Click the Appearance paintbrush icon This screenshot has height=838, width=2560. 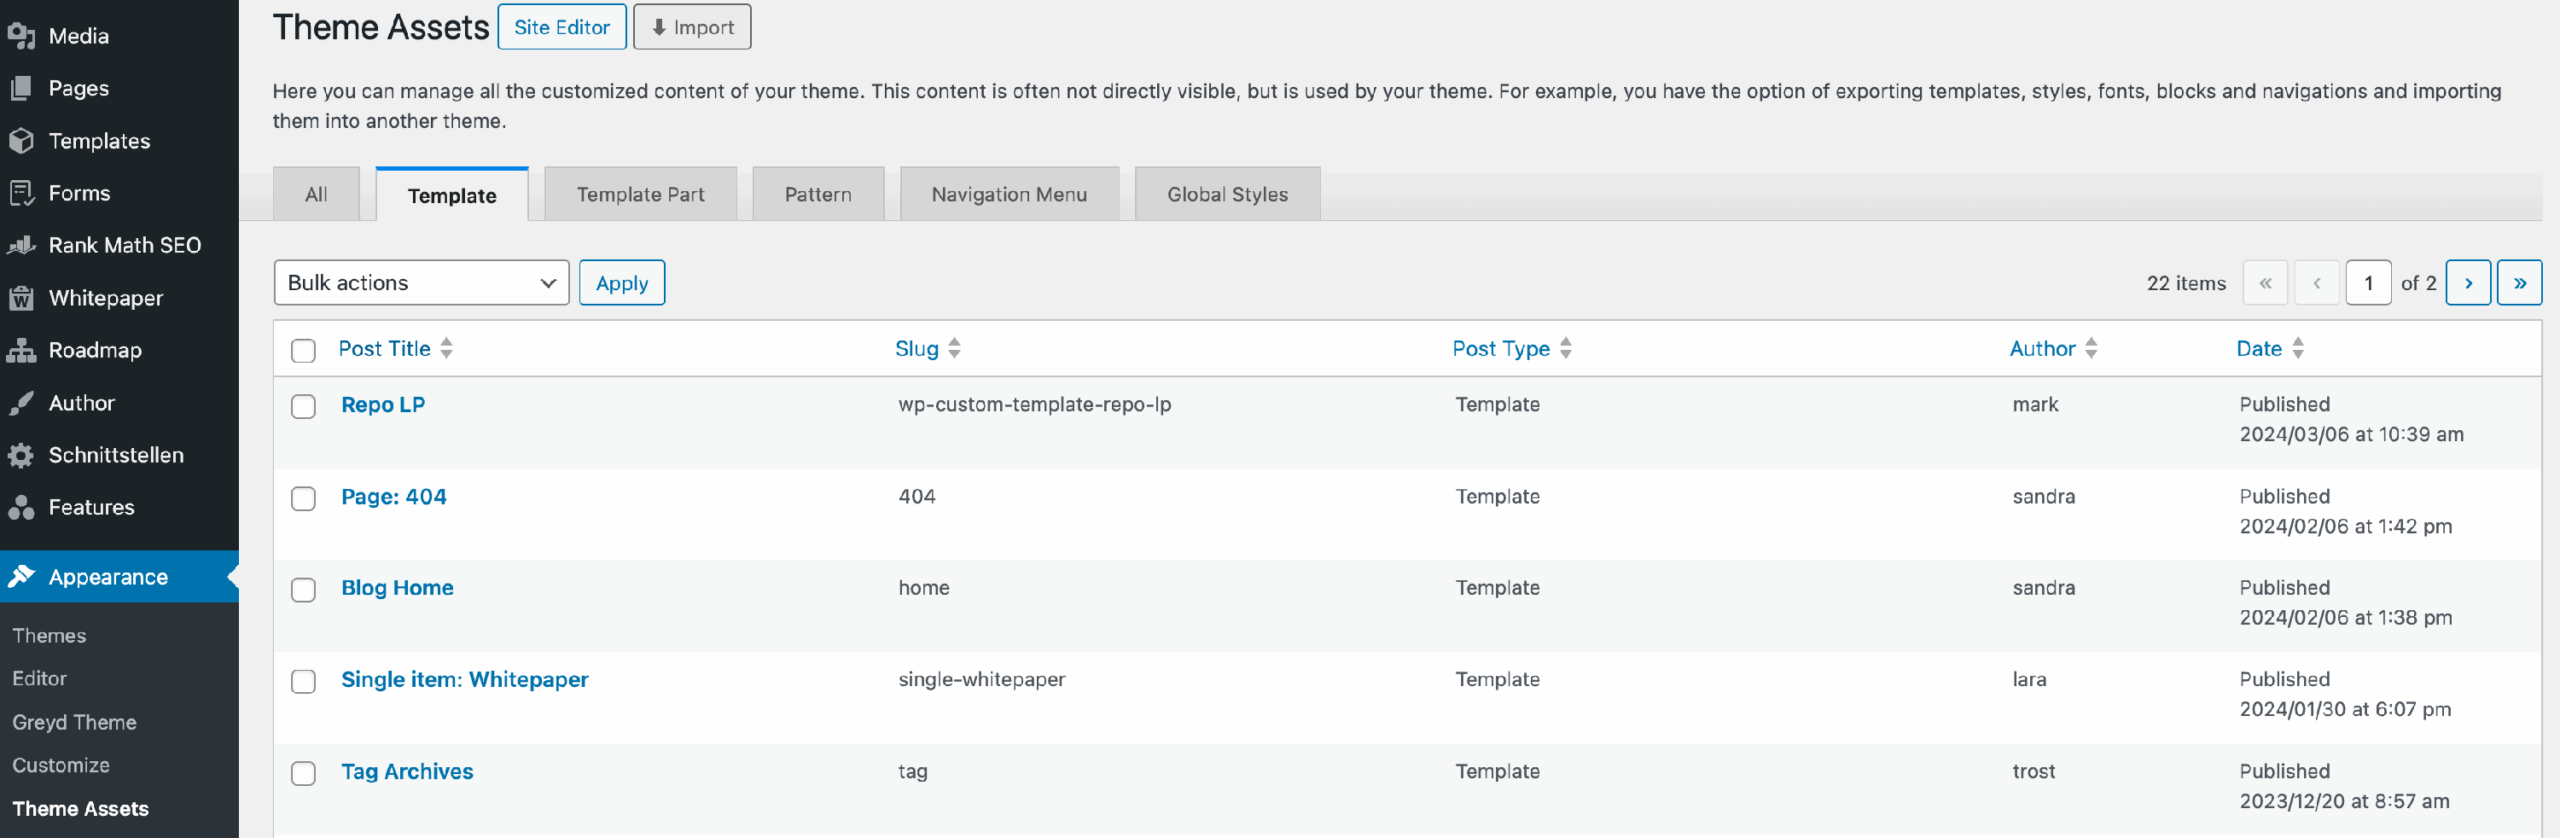(21, 577)
